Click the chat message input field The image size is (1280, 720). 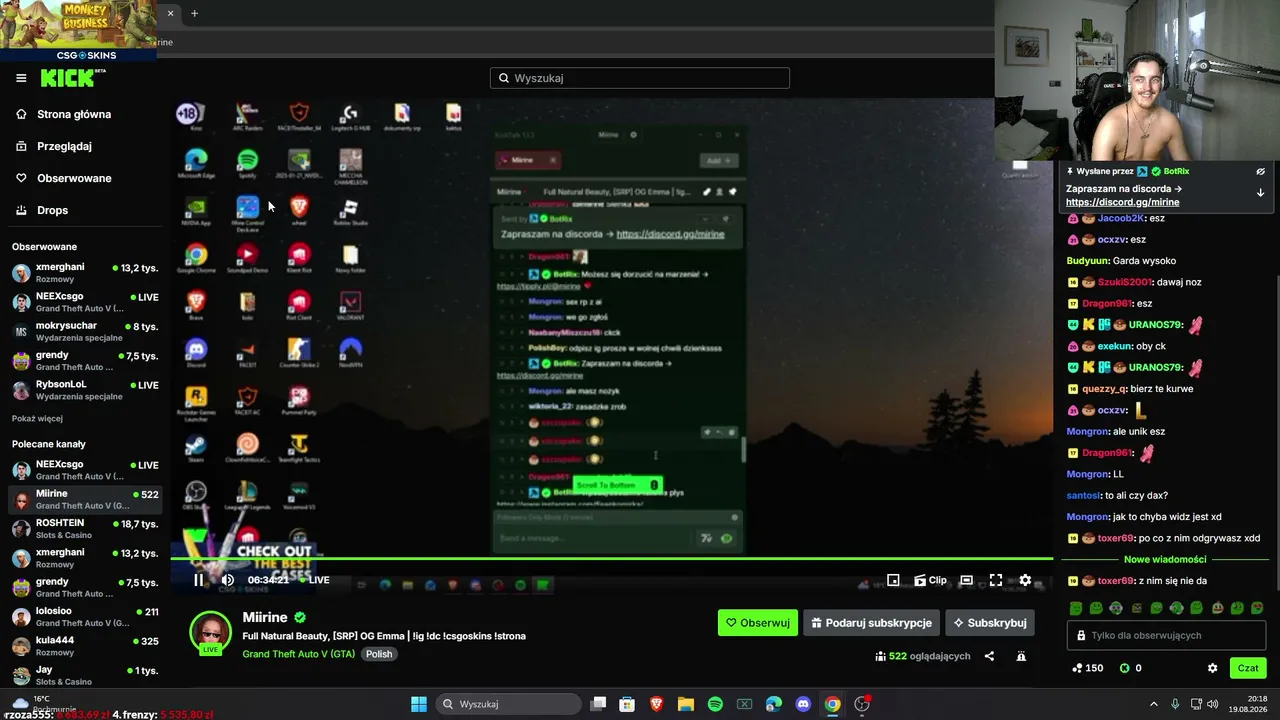click(x=1165, y=636)
